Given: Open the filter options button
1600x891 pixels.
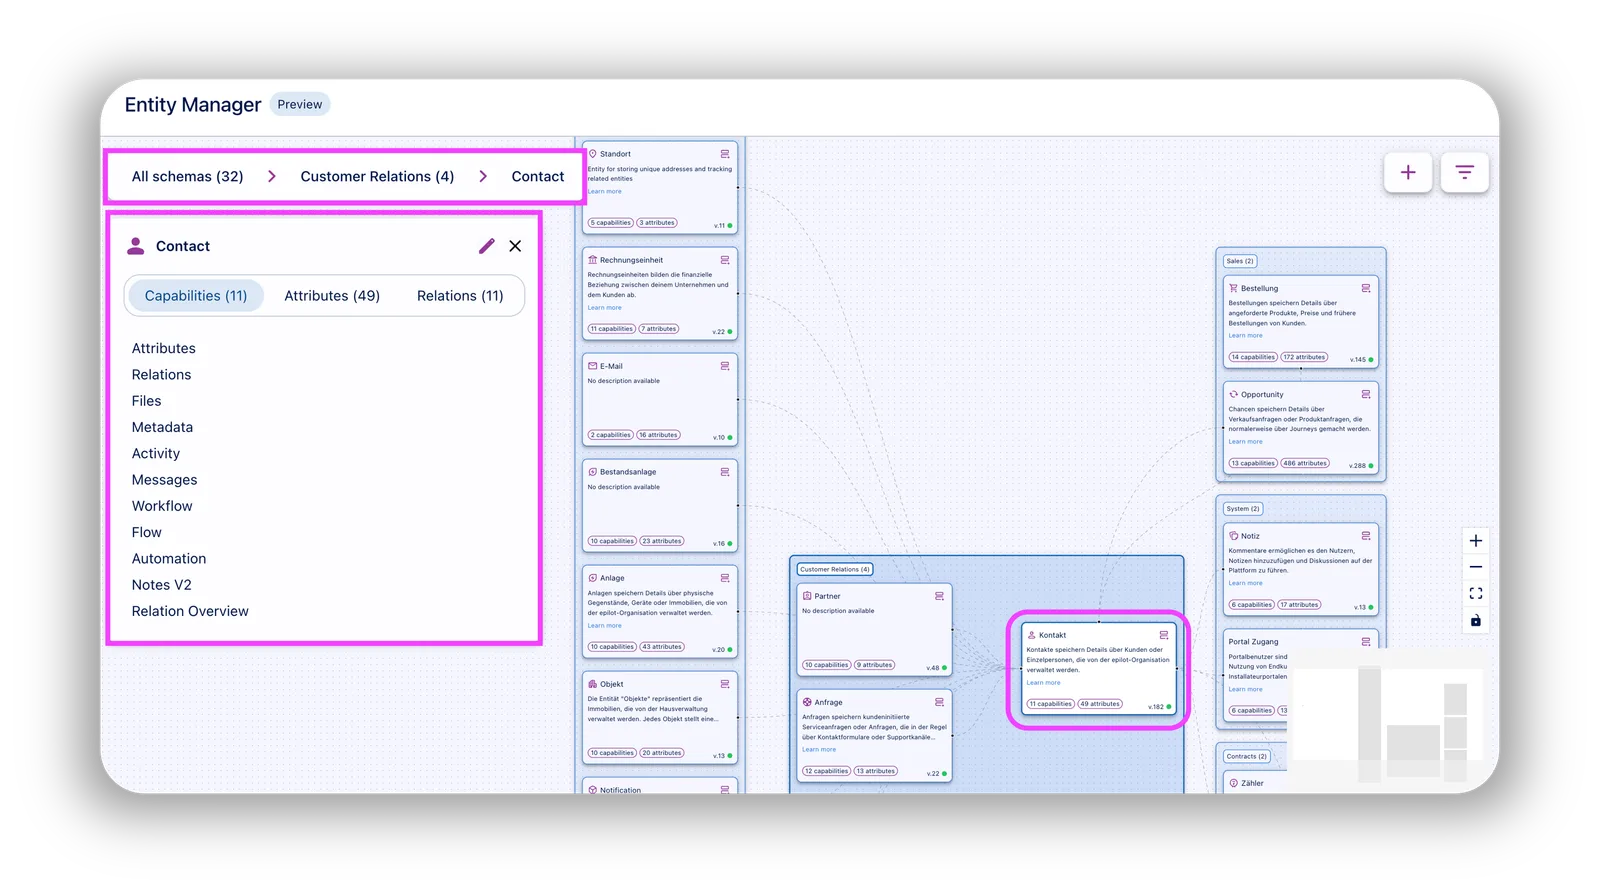Looking at the screenshot, I should click(1464, 173).
